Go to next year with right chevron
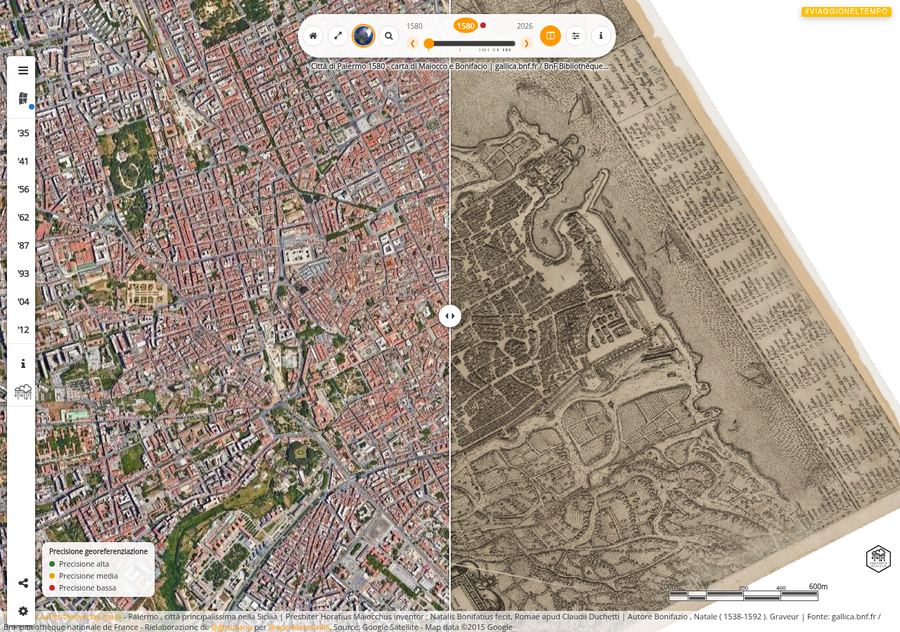The height and width of the screenshot is (632, 900). click(526, 44)
